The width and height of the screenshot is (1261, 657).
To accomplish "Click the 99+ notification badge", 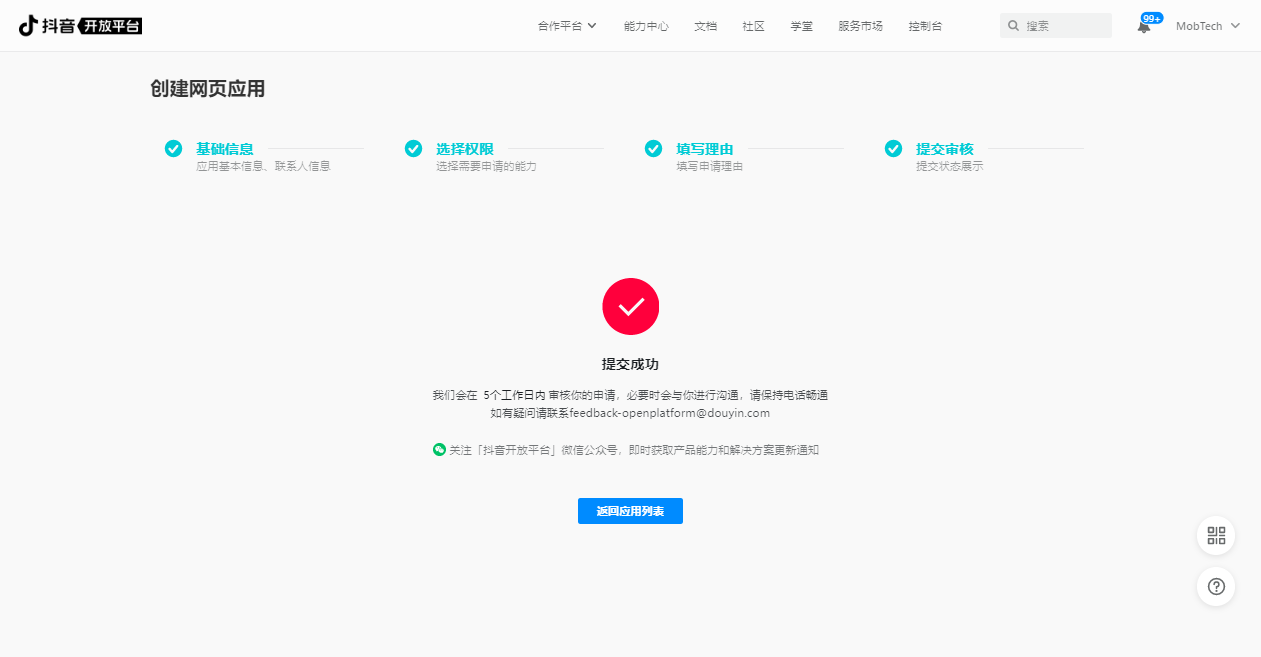I will [x=1152, y=18].
